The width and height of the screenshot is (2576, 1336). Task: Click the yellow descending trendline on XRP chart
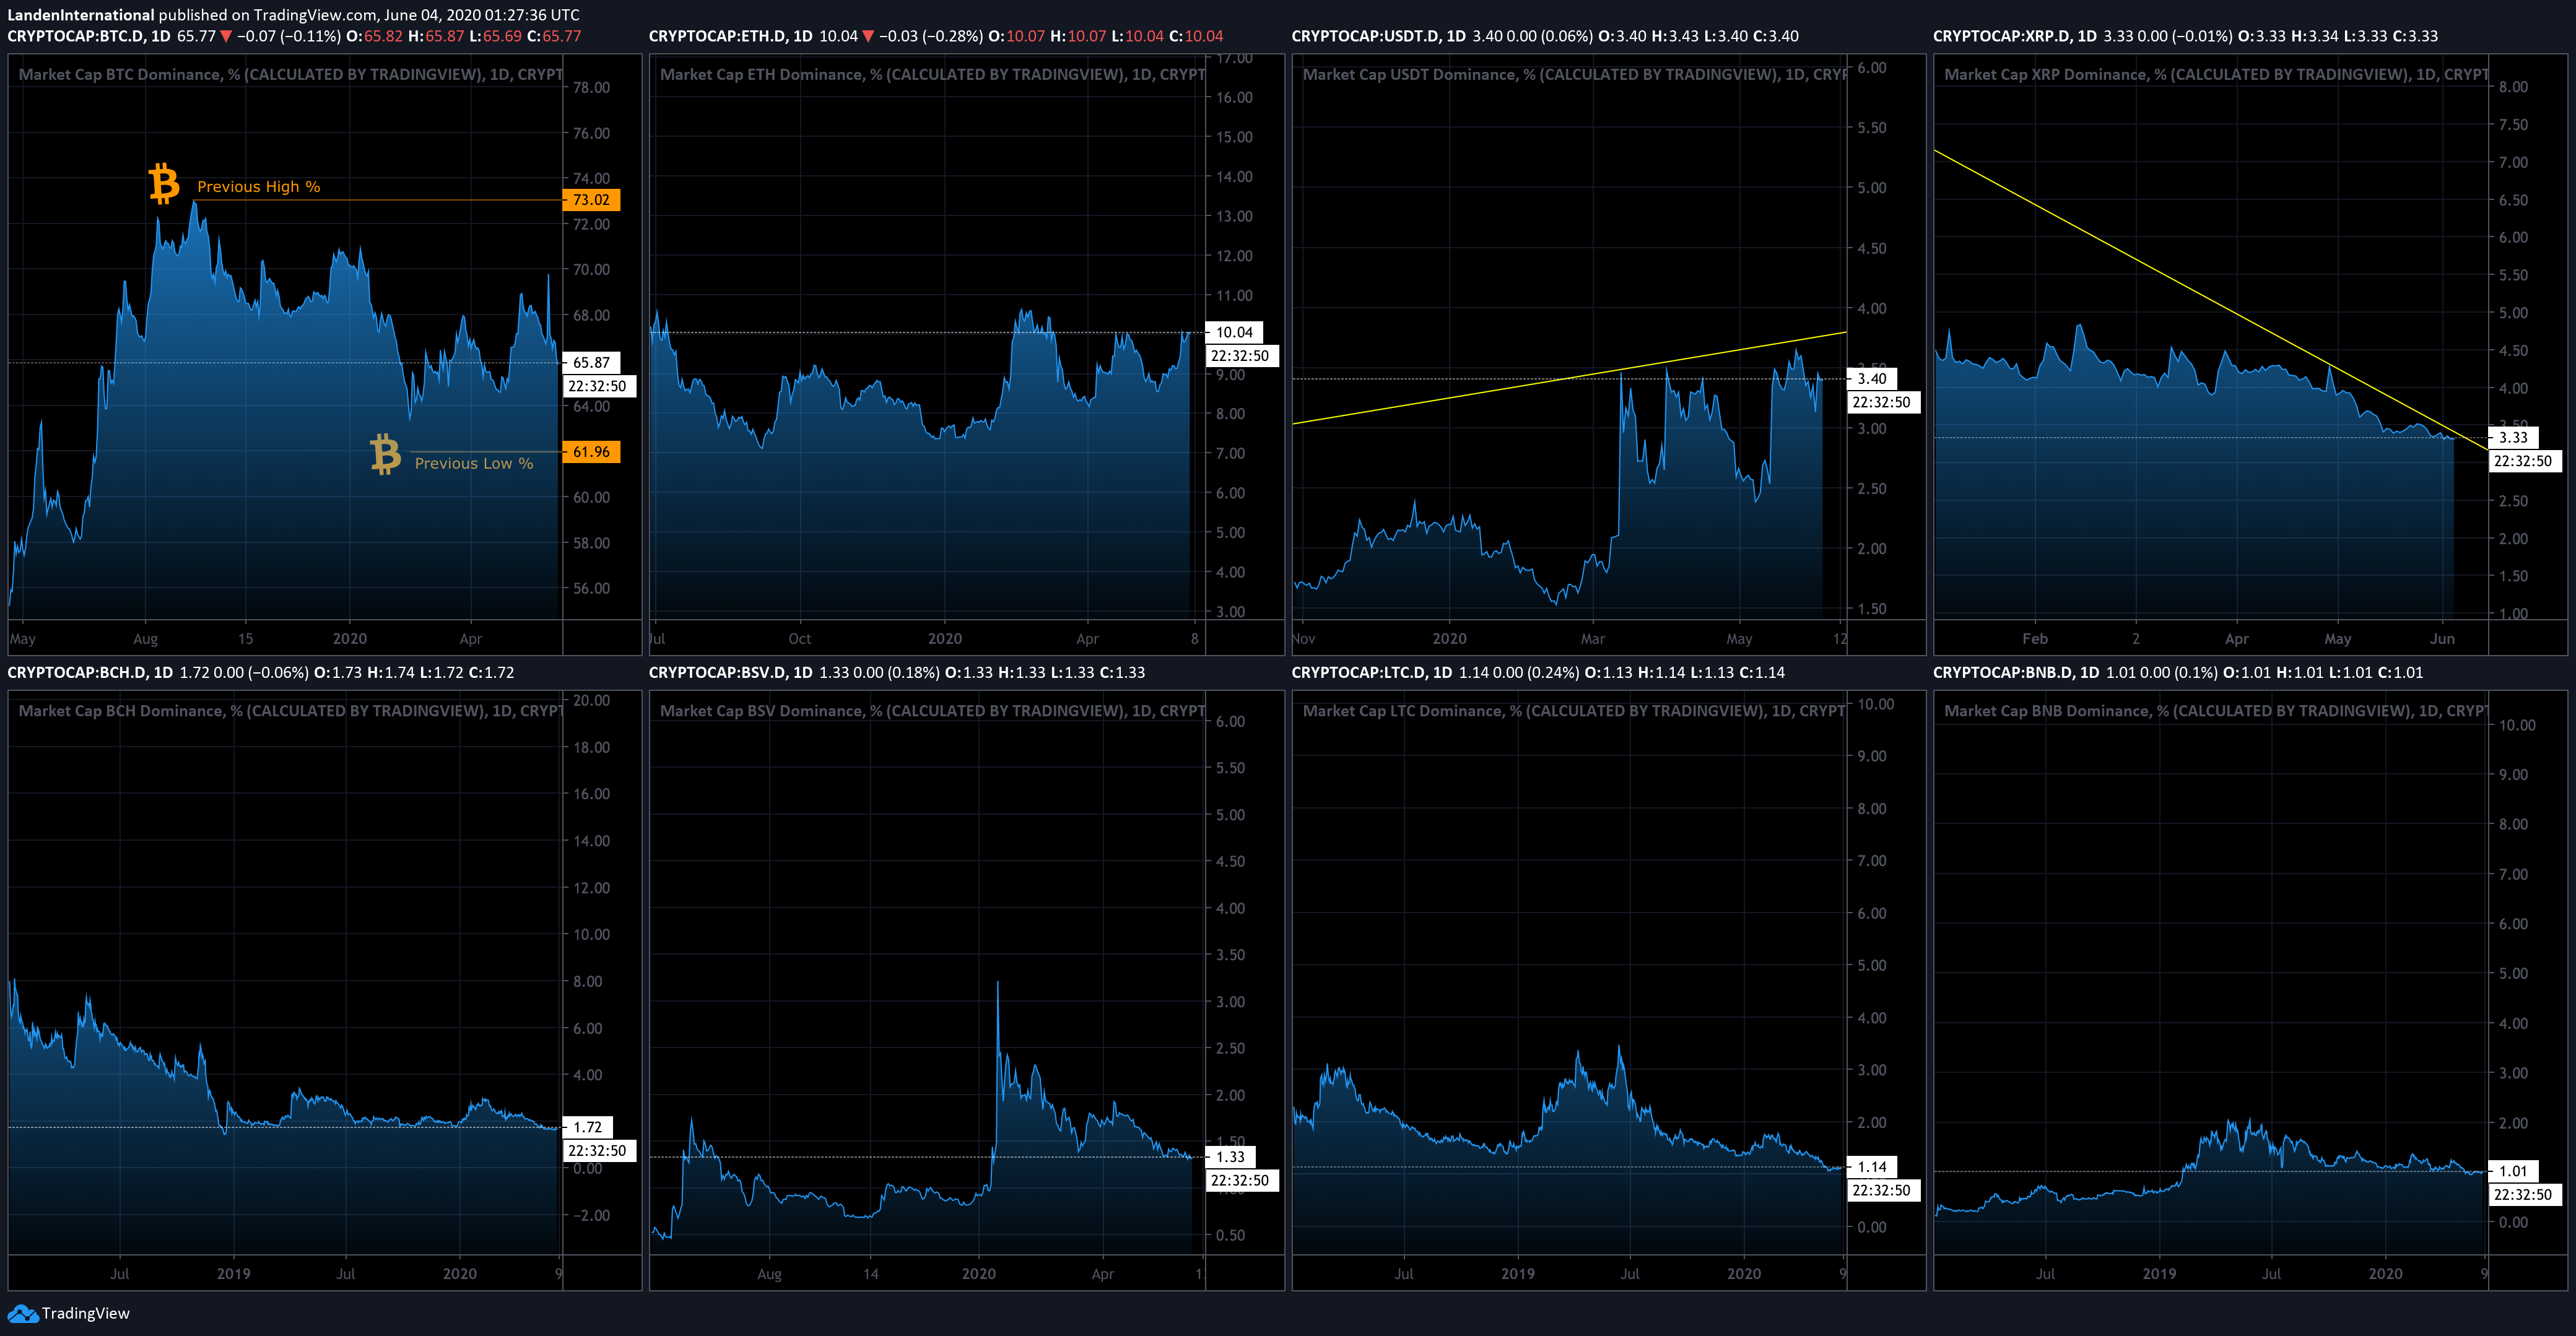tap(2210, 300)
